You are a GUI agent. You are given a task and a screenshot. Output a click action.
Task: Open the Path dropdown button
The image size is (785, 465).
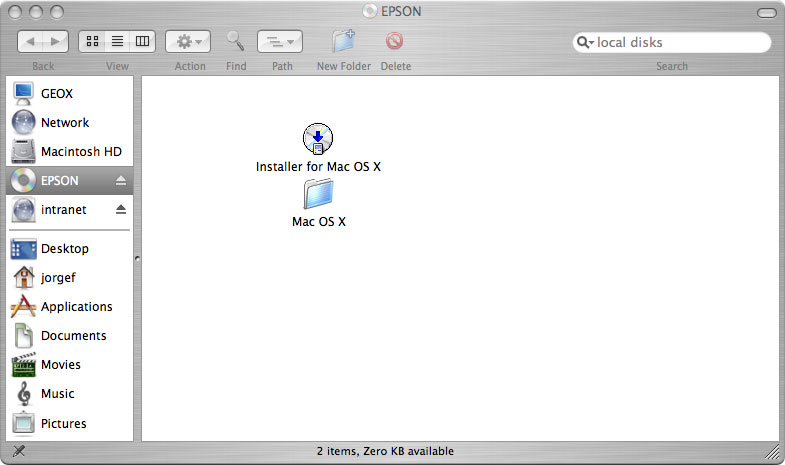tap(280, 42)
